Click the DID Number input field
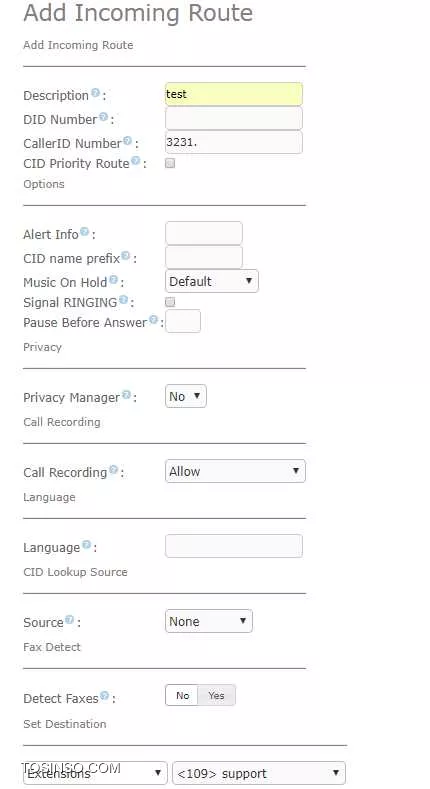 pyautogui.click(x=234, y=119)
